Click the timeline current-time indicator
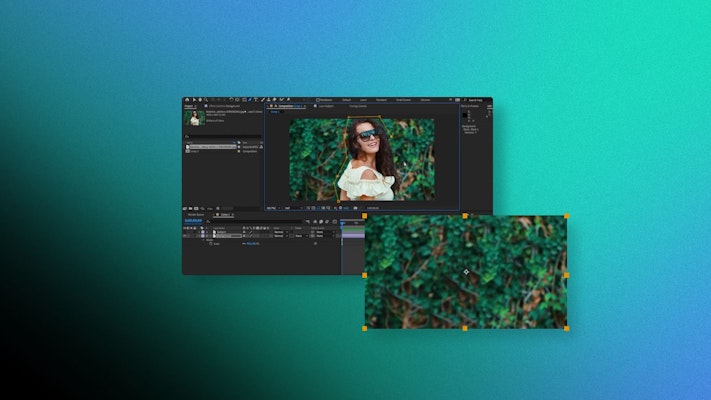Screen dimensions: 711x400 (x=341, y=222)
